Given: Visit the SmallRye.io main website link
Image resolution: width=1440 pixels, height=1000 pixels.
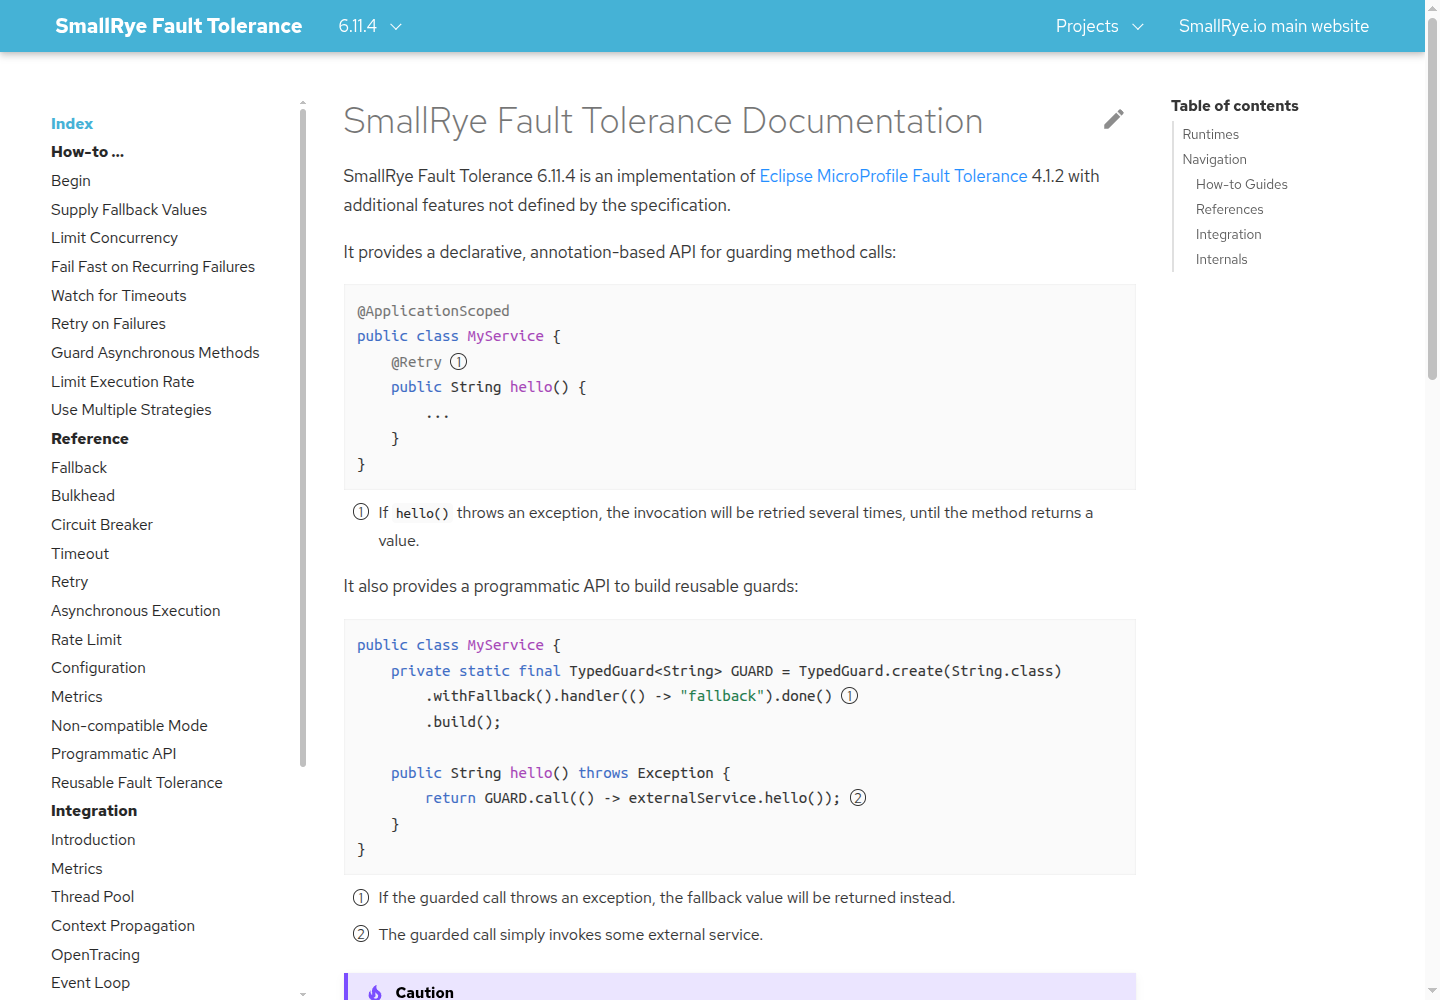Looking at the screenshot, I should (x=1273, y=26).
